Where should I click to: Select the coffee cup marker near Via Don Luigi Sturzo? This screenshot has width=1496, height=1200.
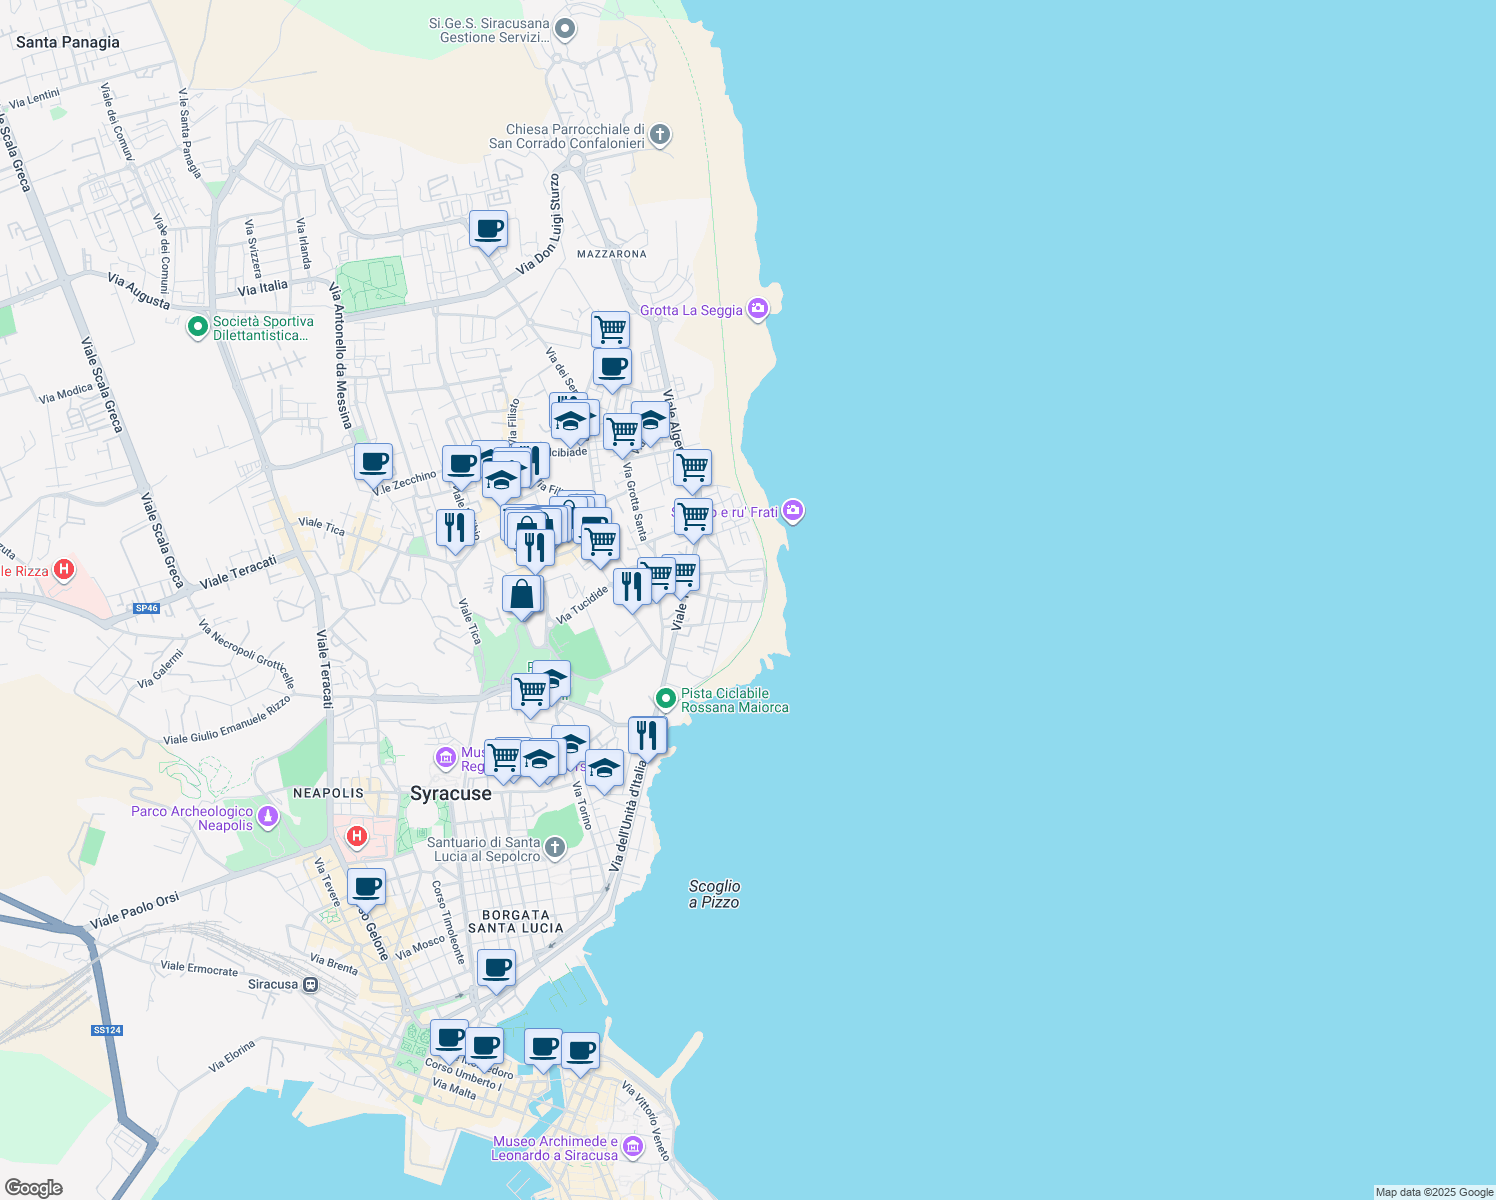pyautogui.click(x=488, y=228)
